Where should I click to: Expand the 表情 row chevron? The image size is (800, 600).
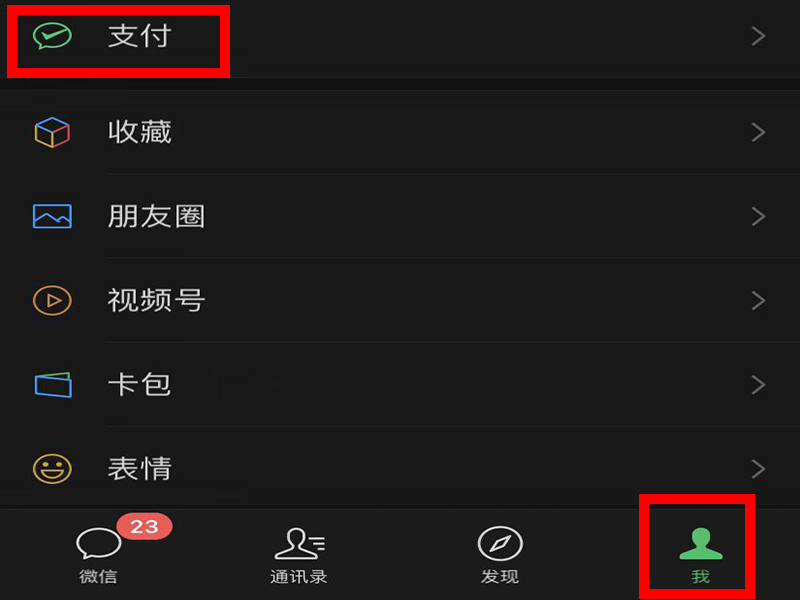click(x=758, y=469)
